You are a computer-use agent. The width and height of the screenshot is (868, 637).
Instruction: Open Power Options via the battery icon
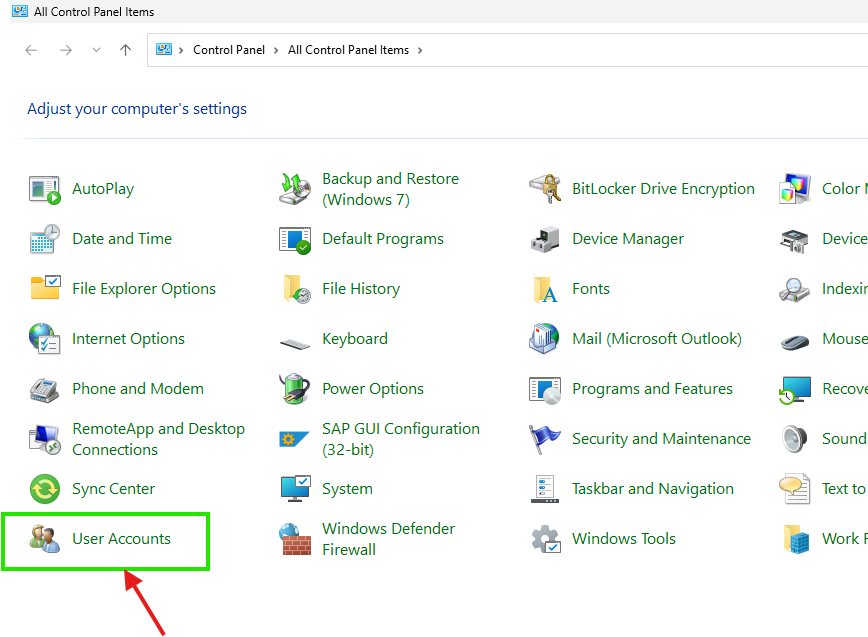pyautogui.click(x=294, y=389)
